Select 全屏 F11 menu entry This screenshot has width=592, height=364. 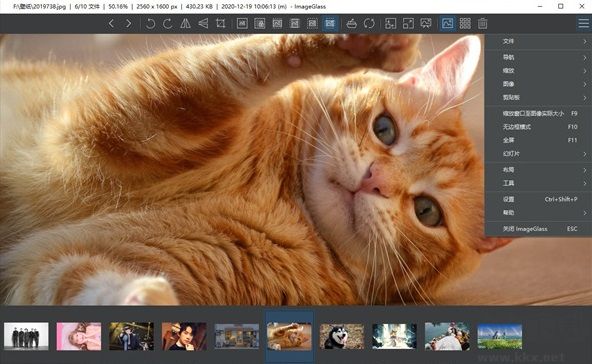tap(538, 140)
